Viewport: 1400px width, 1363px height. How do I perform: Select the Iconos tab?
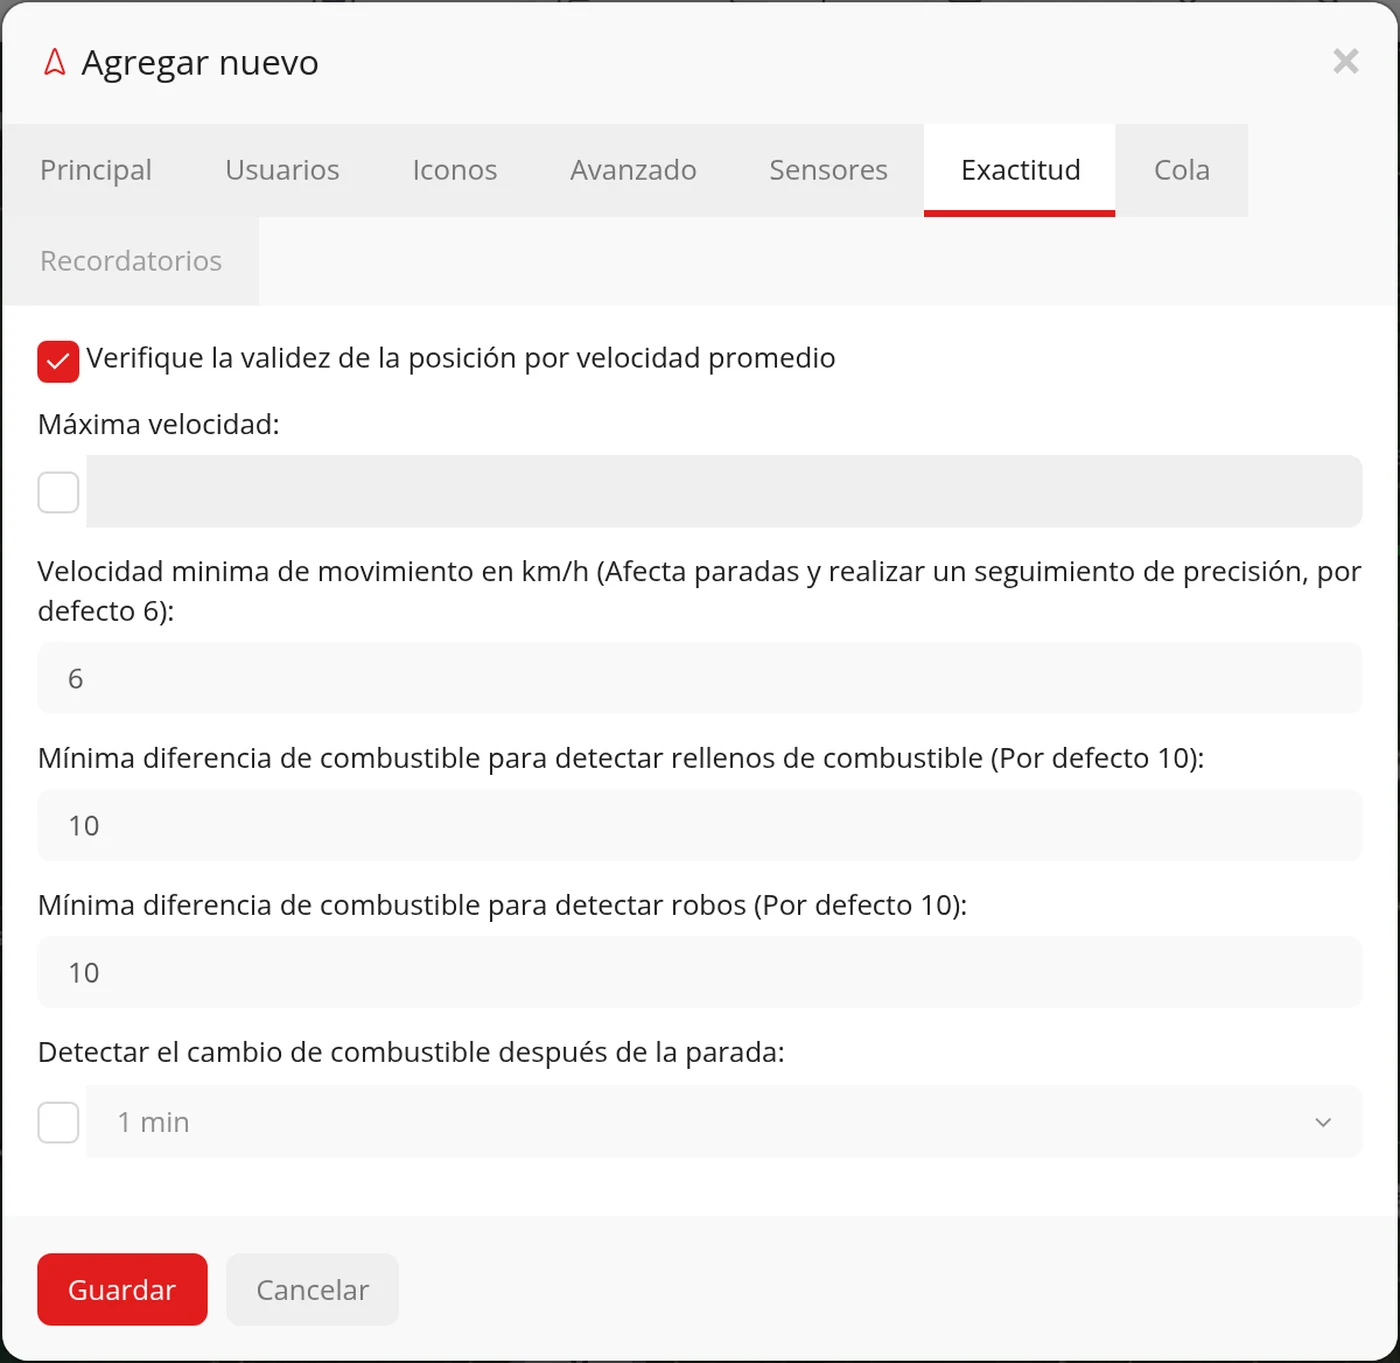pyautogui.click(x=455, y=170)
